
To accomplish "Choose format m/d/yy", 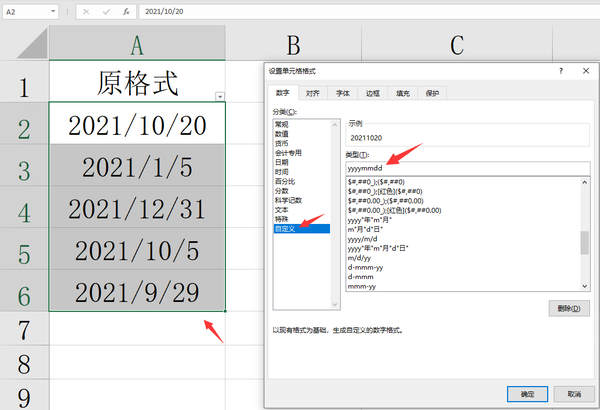I will coord(463,258).
